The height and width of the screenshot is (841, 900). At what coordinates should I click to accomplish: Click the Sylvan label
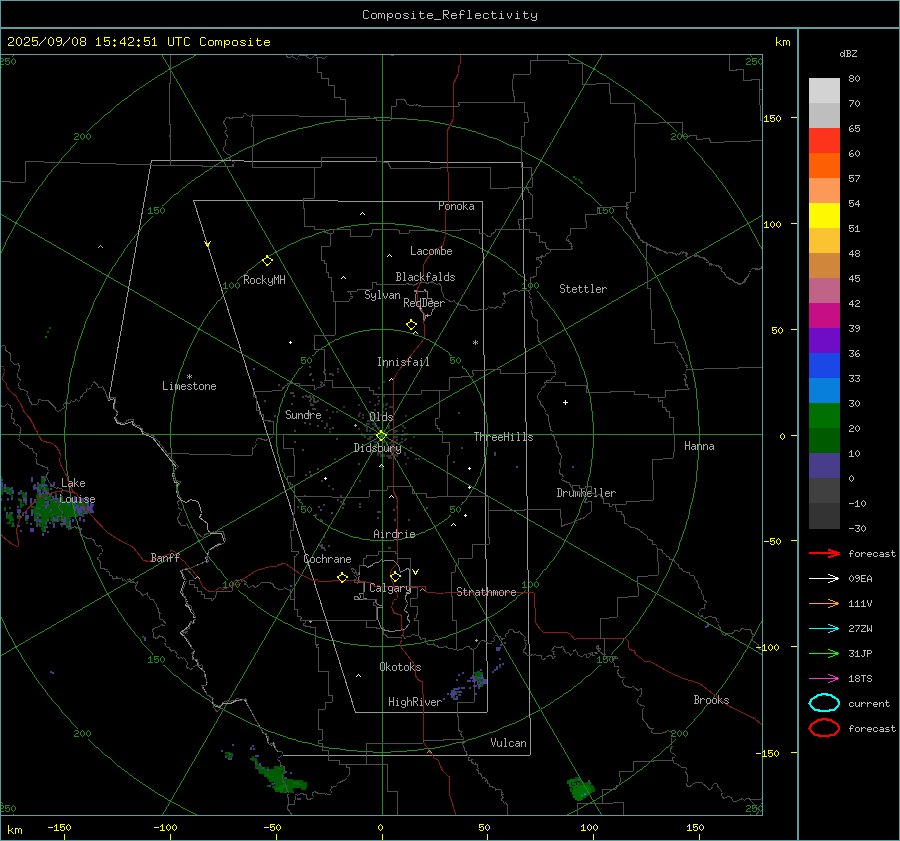[x=382, y=295]
